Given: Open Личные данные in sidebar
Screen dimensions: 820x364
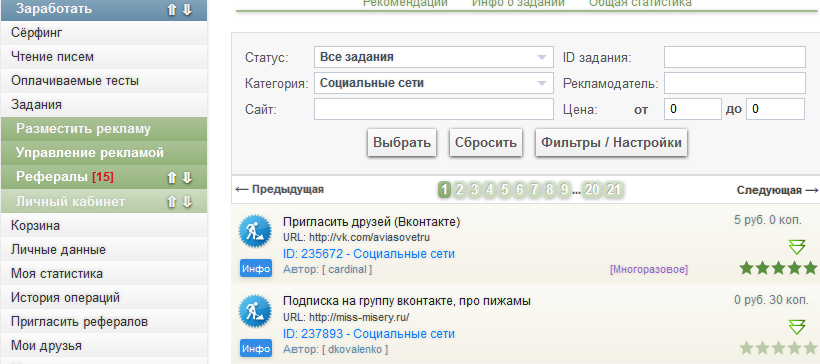Looking at the screenshot, I should pos(104,250).
